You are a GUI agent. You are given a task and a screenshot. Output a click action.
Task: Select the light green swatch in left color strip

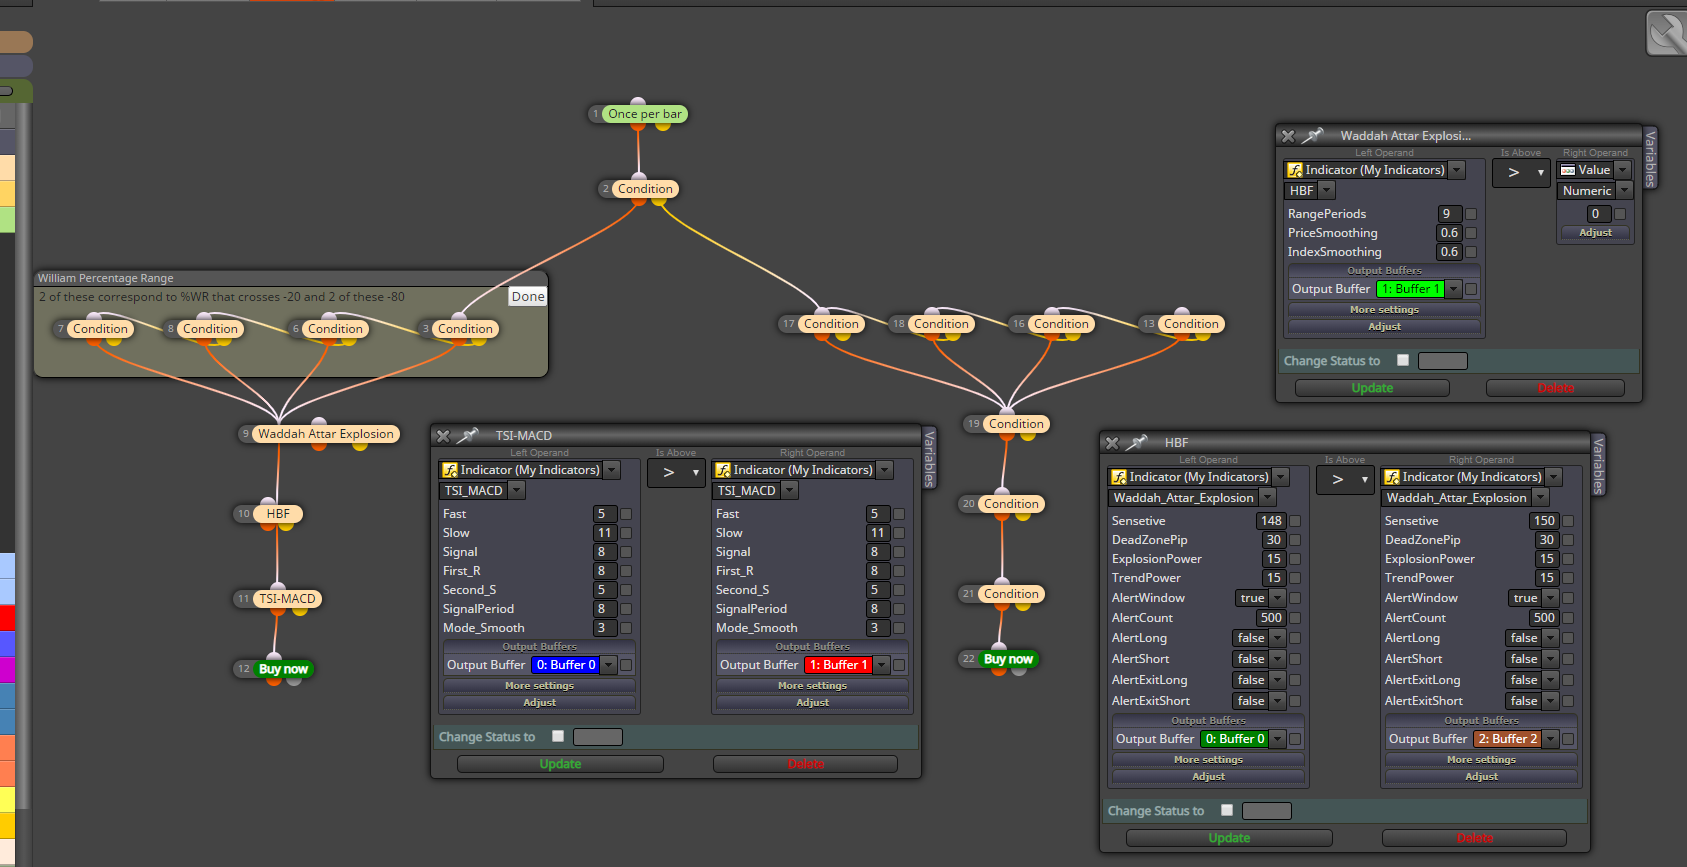(7, 220)
